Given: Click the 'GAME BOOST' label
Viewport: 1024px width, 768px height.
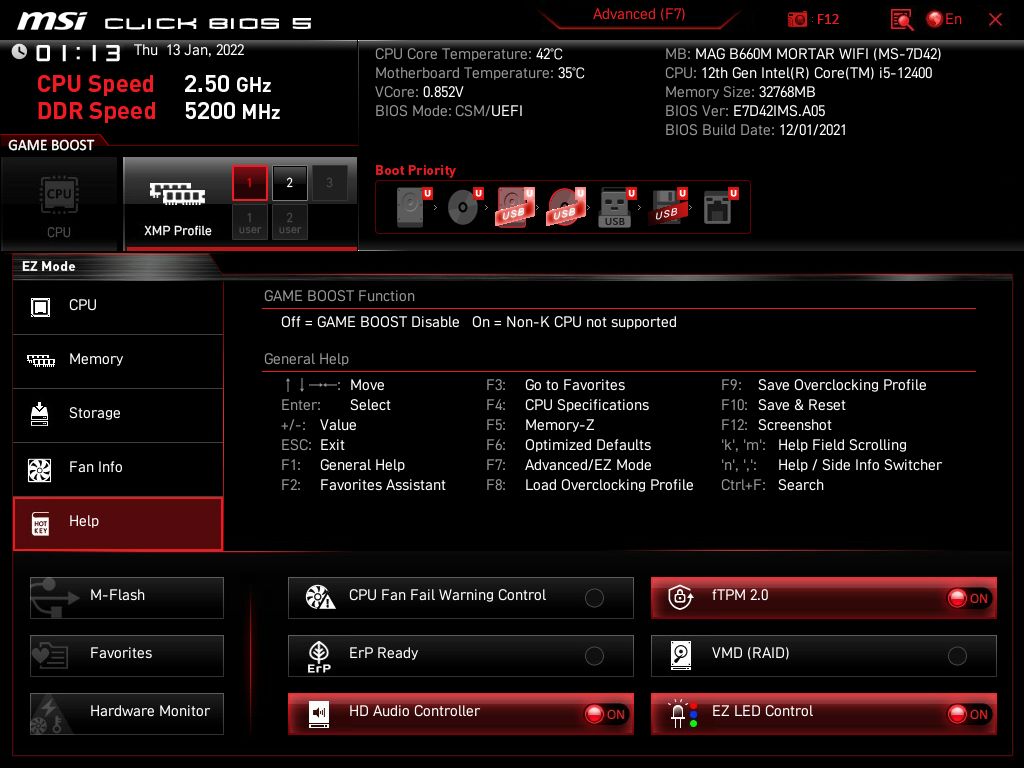Looking at the screenshot, I should coord(51,145).
